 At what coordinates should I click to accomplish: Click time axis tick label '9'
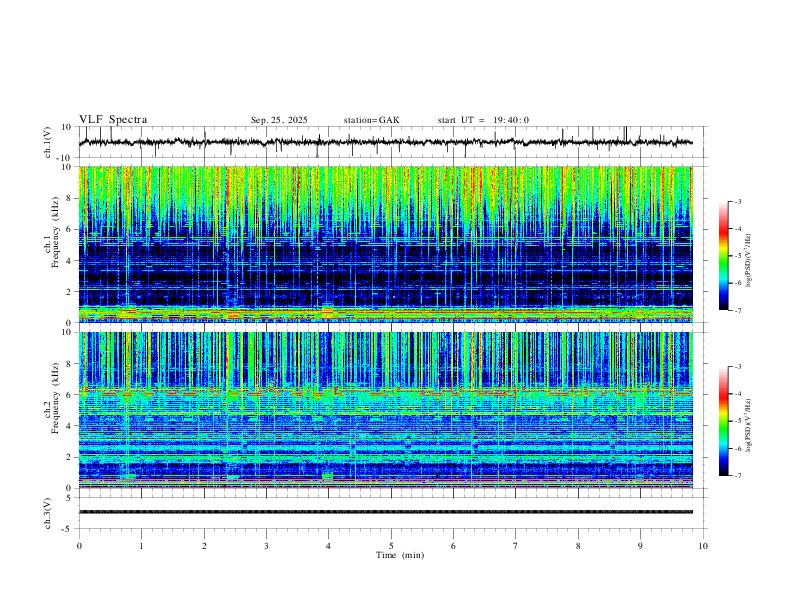[640, 546]
